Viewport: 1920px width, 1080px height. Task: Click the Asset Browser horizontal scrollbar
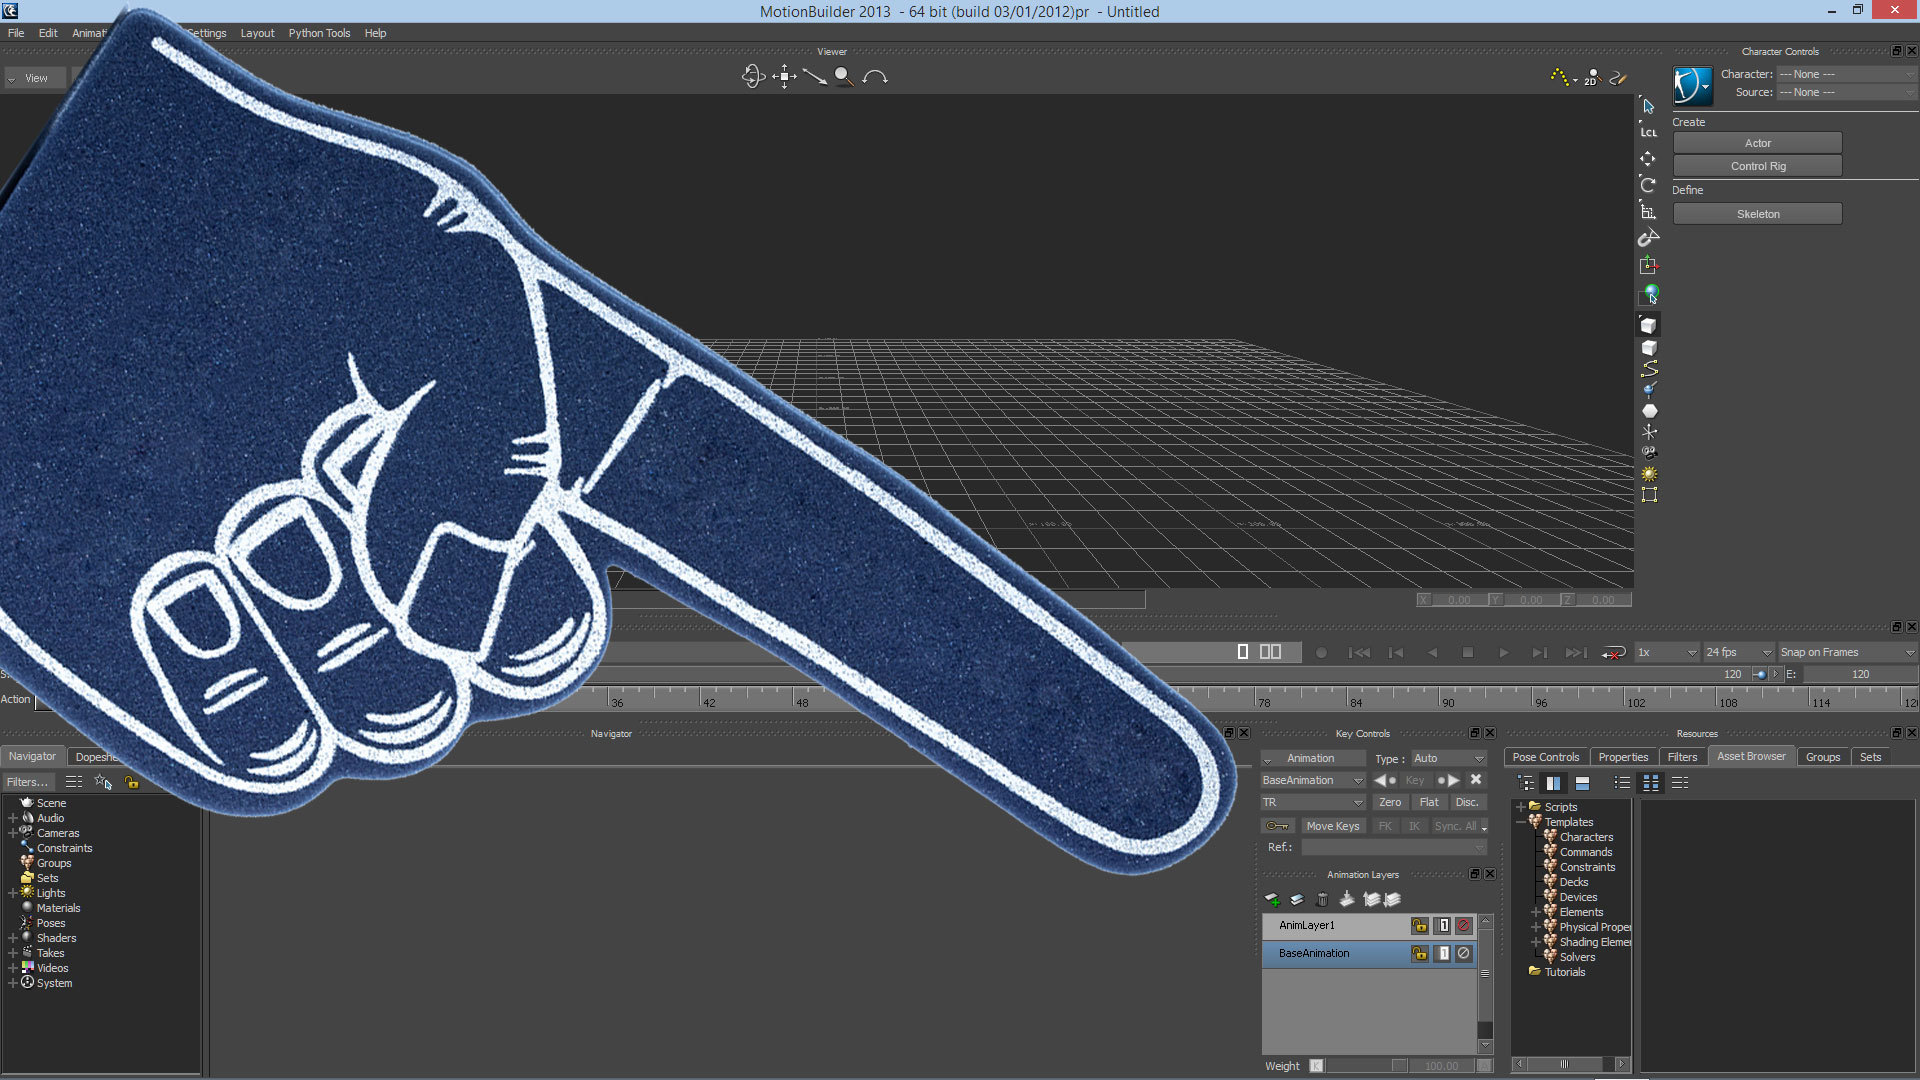1570,1064
